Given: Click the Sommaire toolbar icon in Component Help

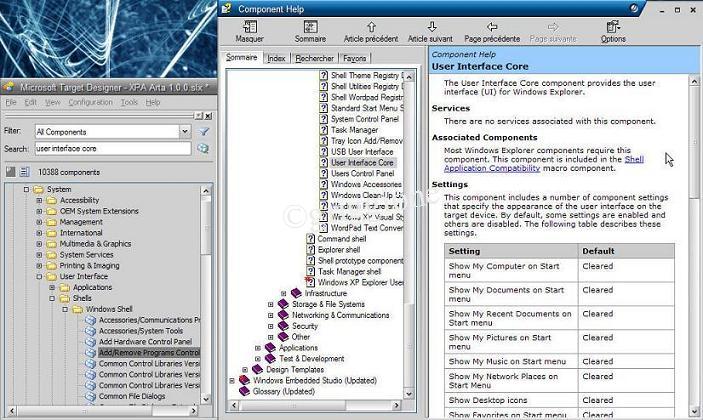Looking at the screenshot, I should tap(310, 27).
